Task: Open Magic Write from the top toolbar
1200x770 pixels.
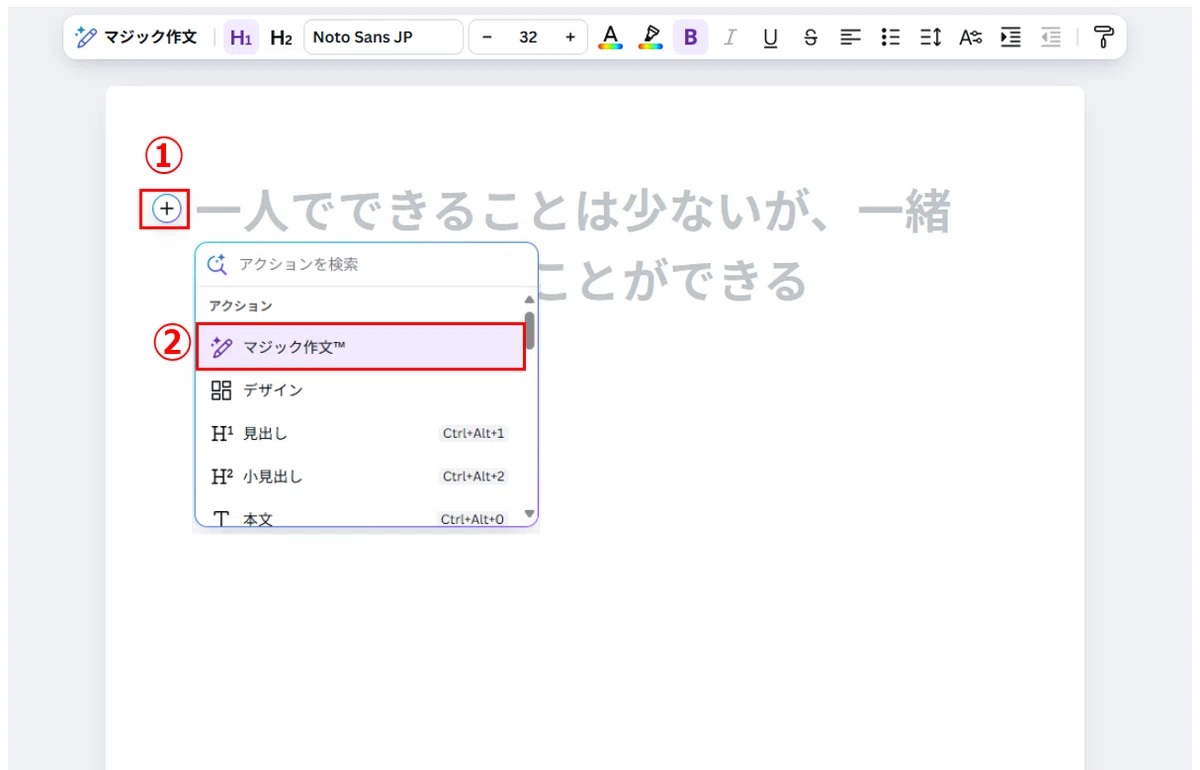Action: (x=136, y=37)
